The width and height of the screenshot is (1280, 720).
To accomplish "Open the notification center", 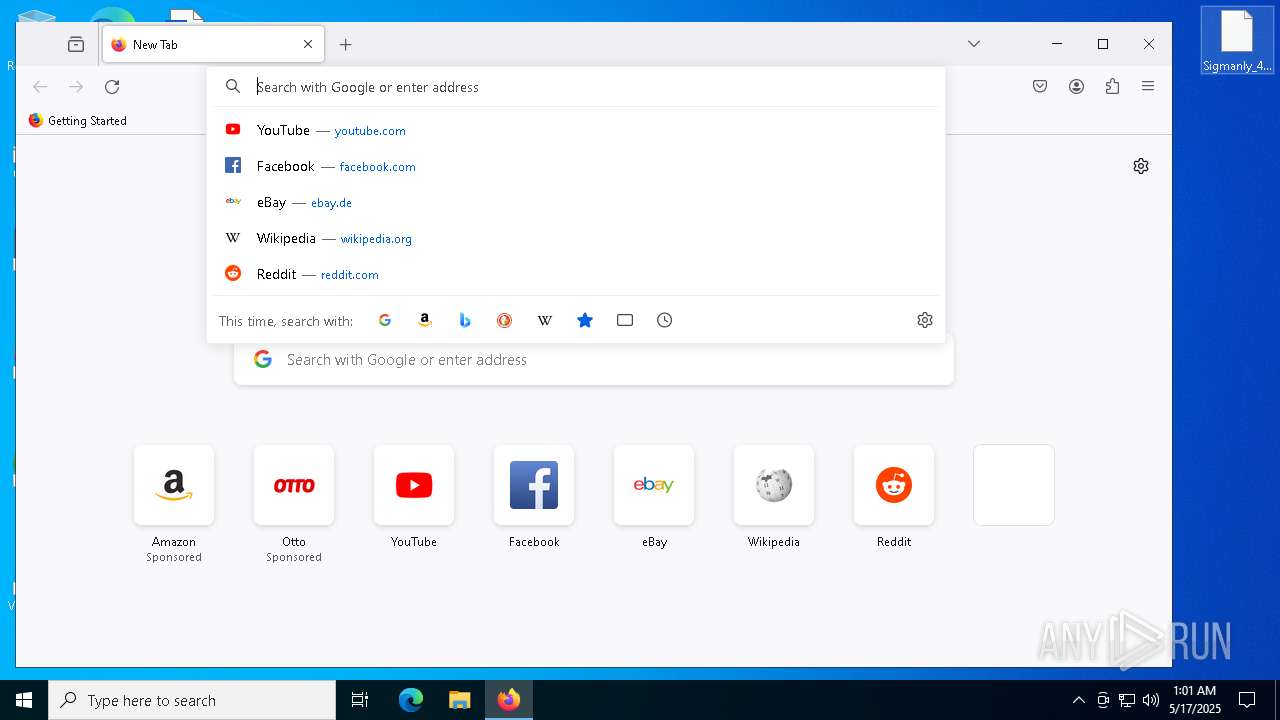I will tap(1247, 700).
